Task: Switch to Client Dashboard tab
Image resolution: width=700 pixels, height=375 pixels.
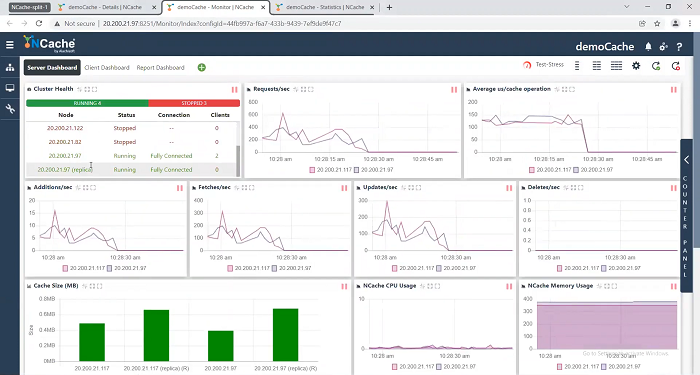Action: coord(107,67)
